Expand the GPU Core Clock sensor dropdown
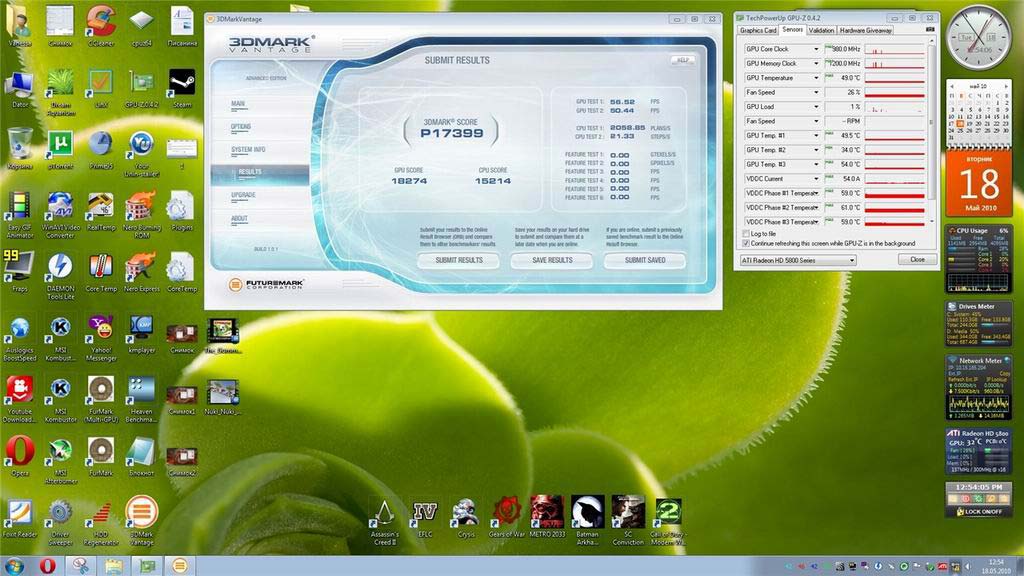The image size is (1024, 576). 816,49
